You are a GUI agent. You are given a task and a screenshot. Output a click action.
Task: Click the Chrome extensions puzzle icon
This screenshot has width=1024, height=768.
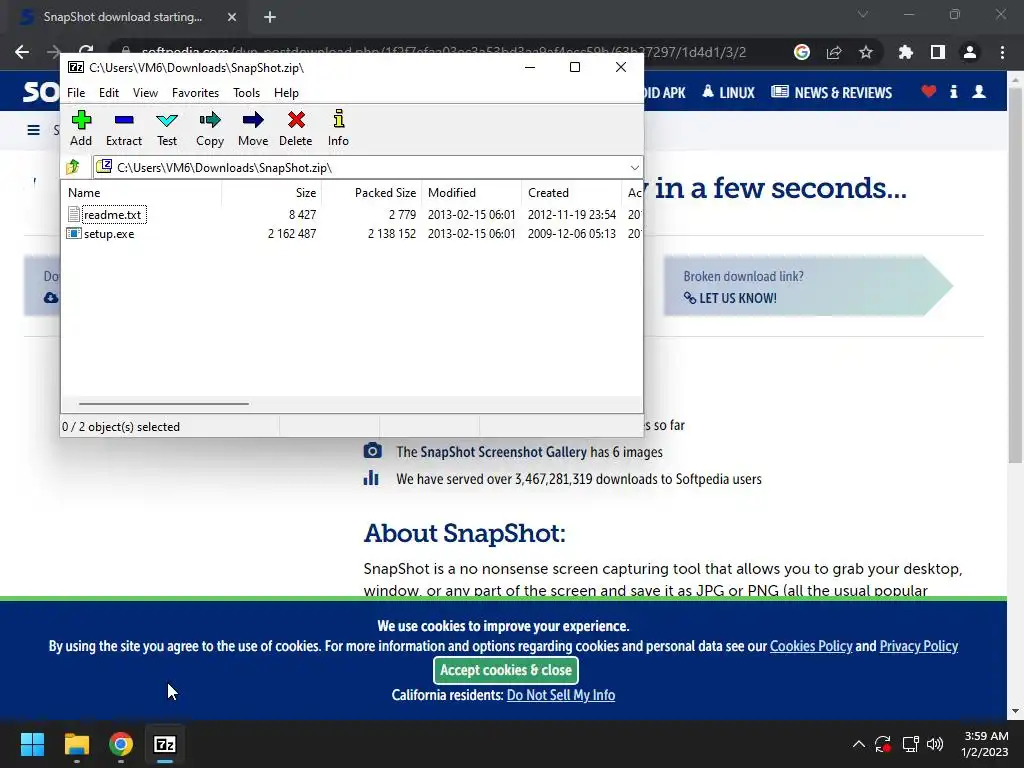pyautogui.click(x=905, y=52)
